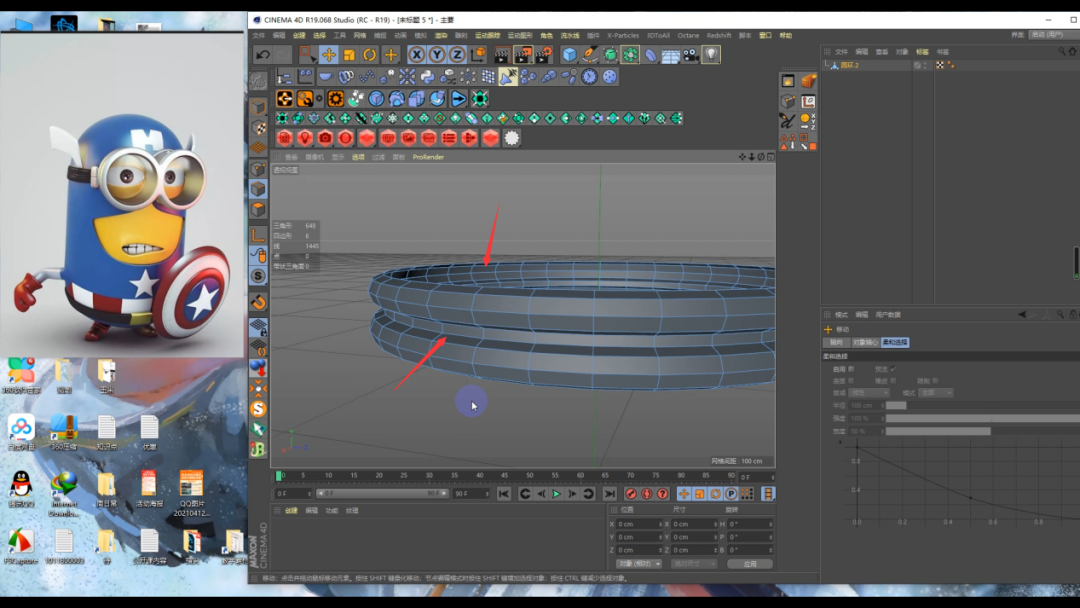Toggle the X axis lock

pyautogui.click(x=417, y=54)
